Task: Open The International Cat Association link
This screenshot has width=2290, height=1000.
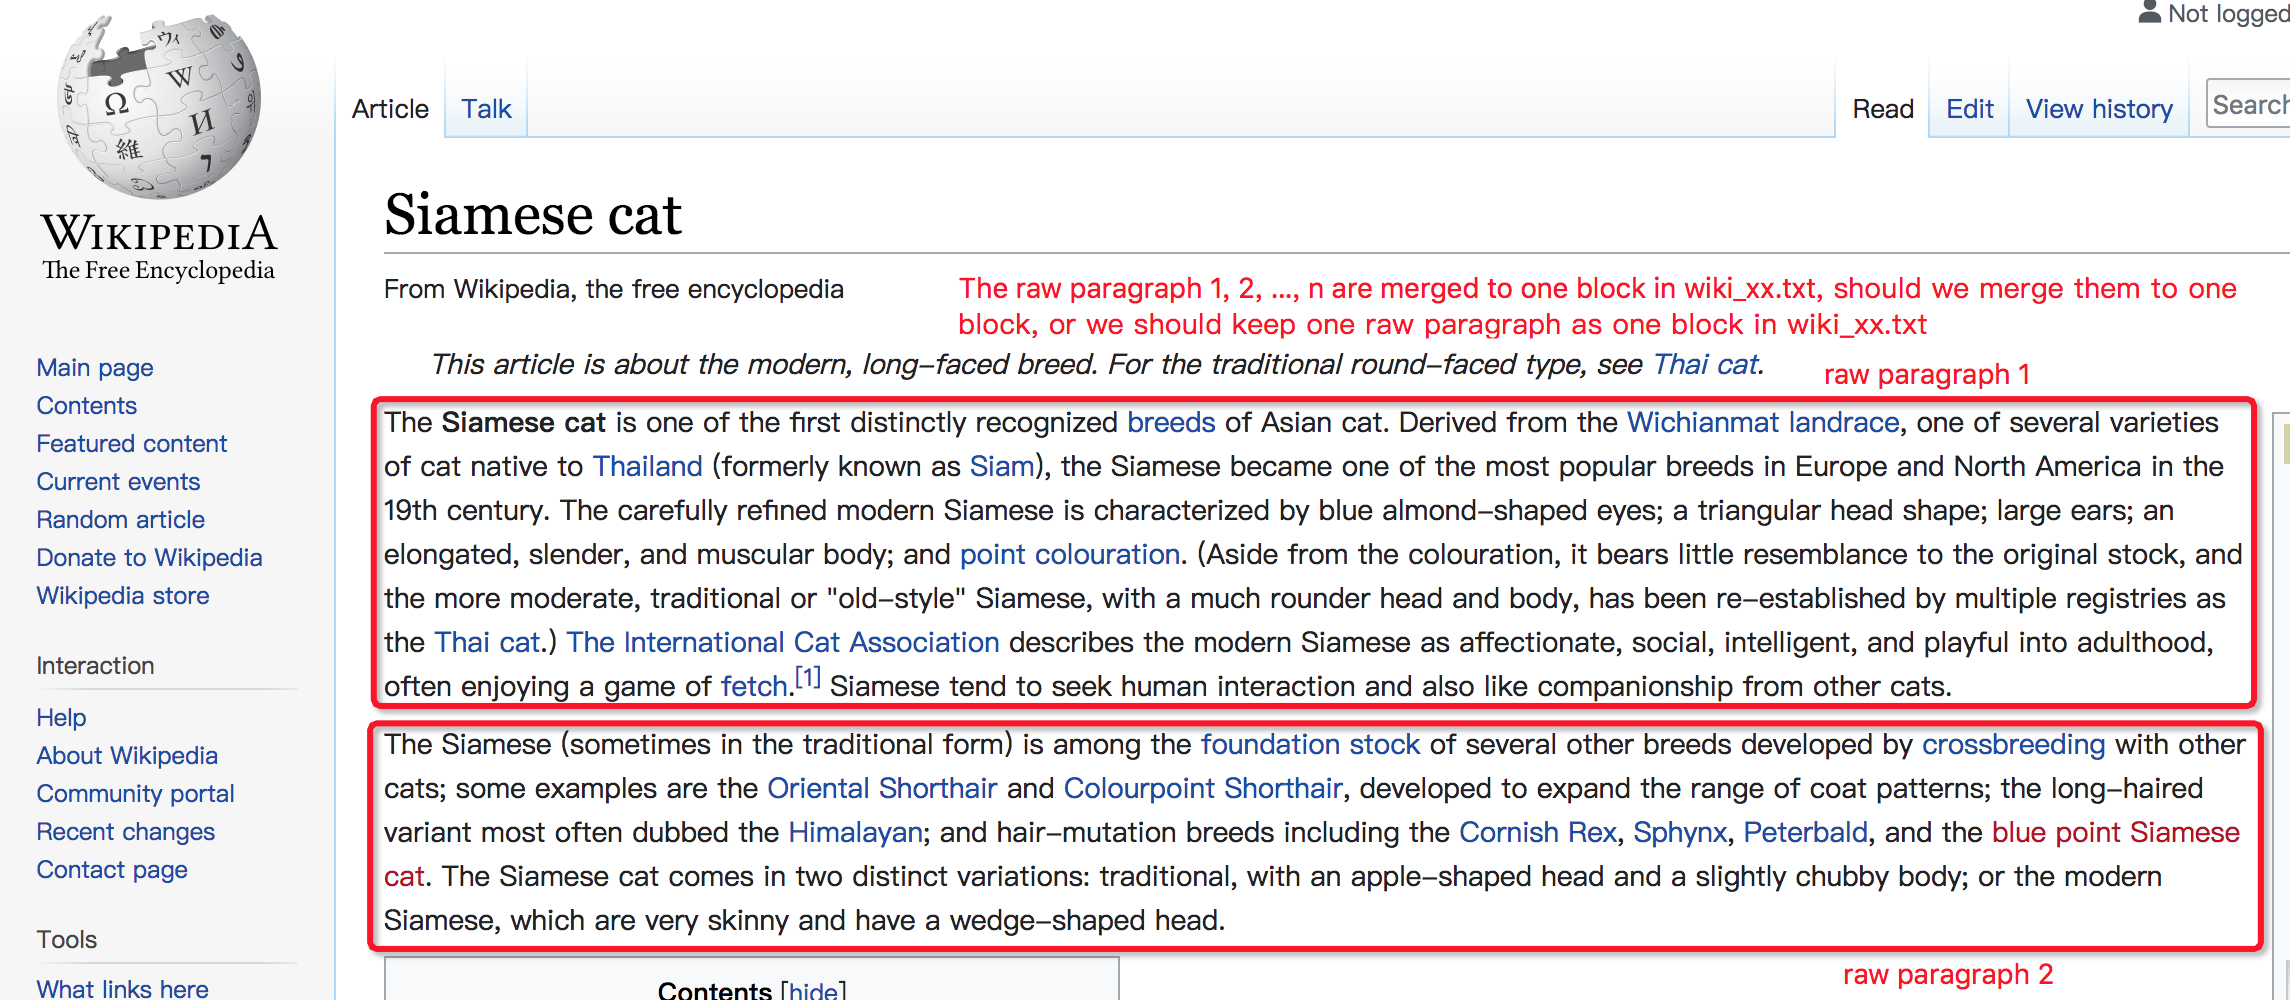Action: [783, 642]
